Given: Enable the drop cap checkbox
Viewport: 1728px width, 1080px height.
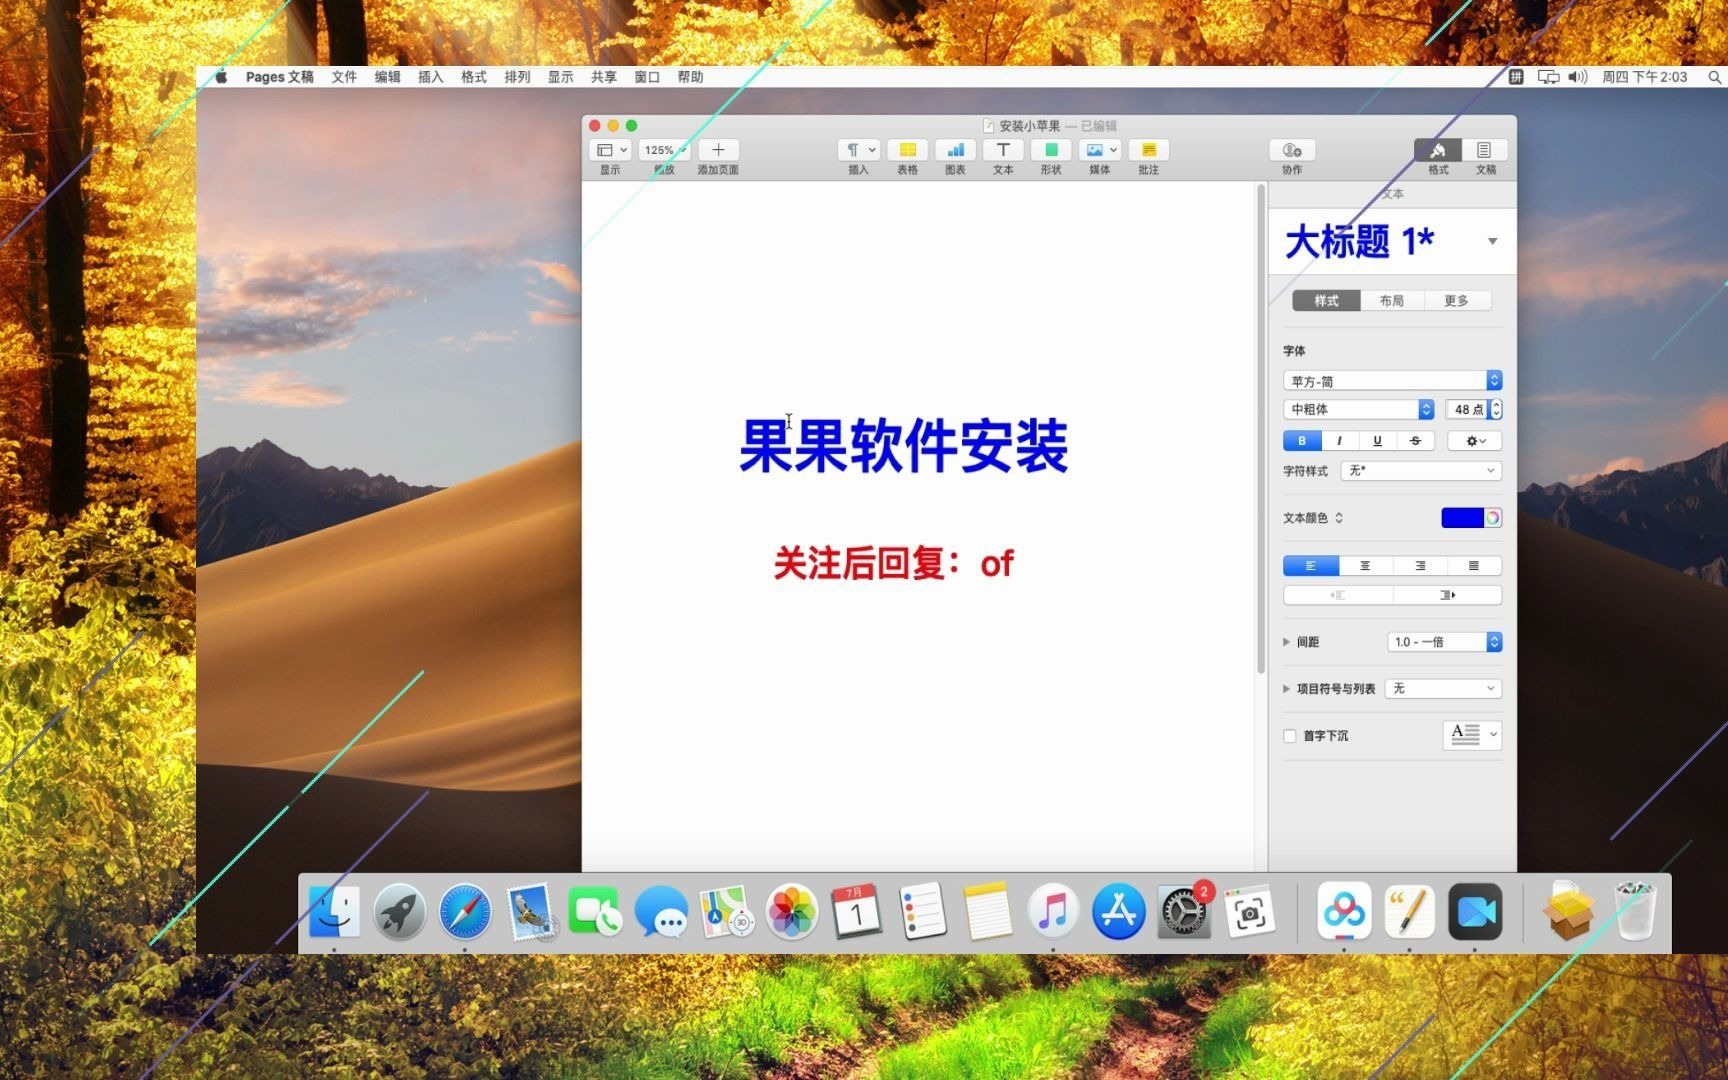Looking at the screenshot, I should point(1290,736).
